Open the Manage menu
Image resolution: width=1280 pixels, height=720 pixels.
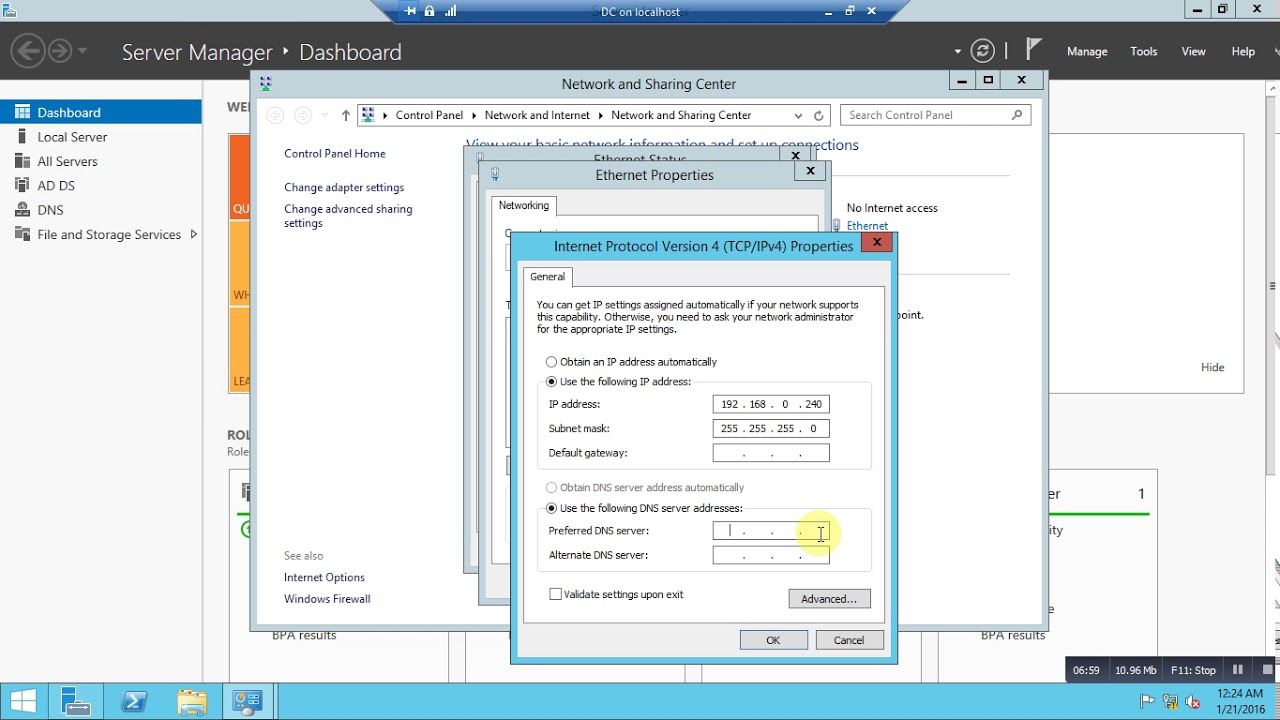pos(1087,52)
